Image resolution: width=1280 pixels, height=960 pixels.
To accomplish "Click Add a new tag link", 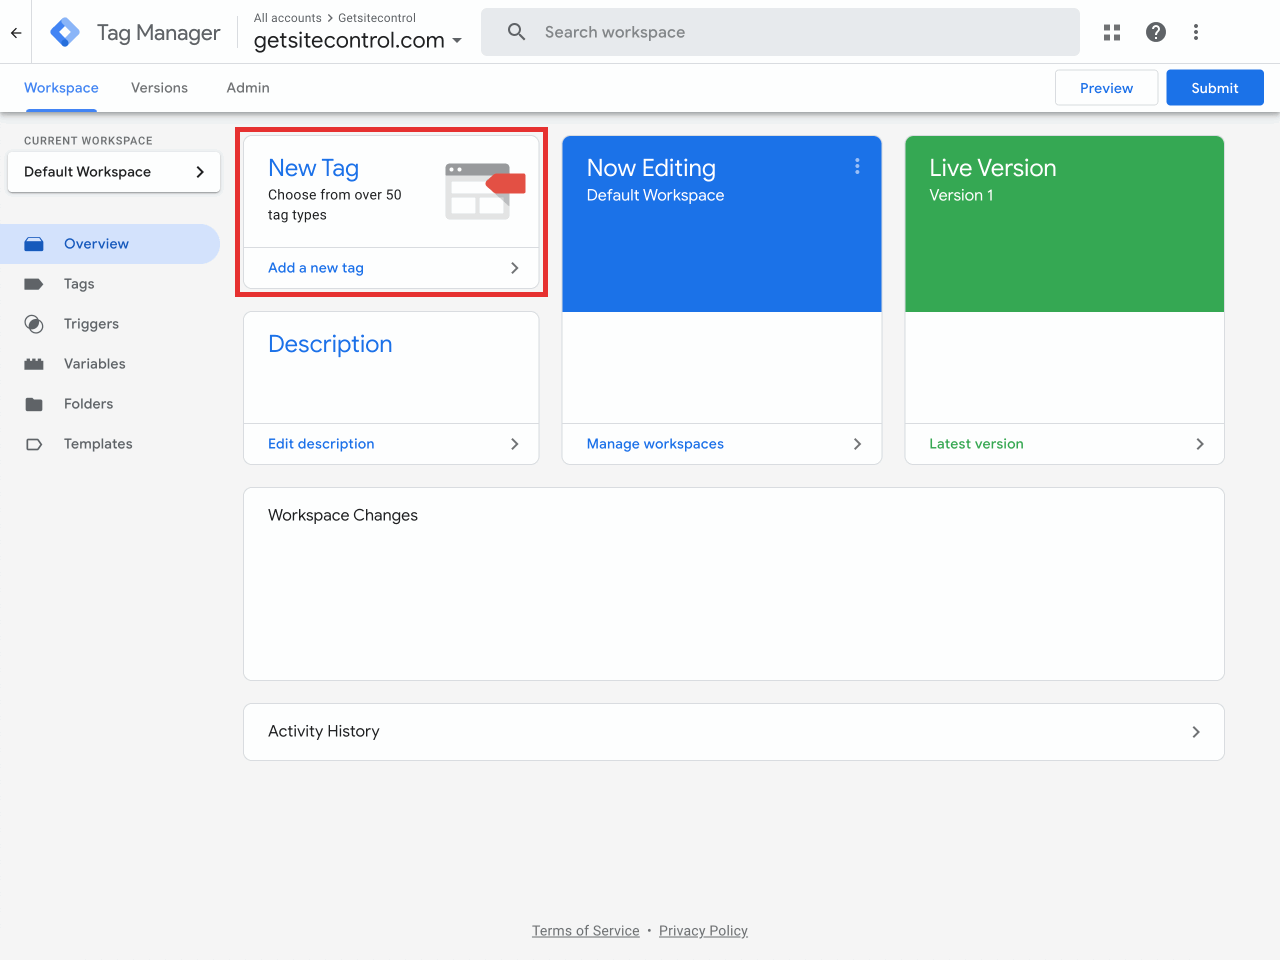I will pyautogui.click(x=315, y=268).
